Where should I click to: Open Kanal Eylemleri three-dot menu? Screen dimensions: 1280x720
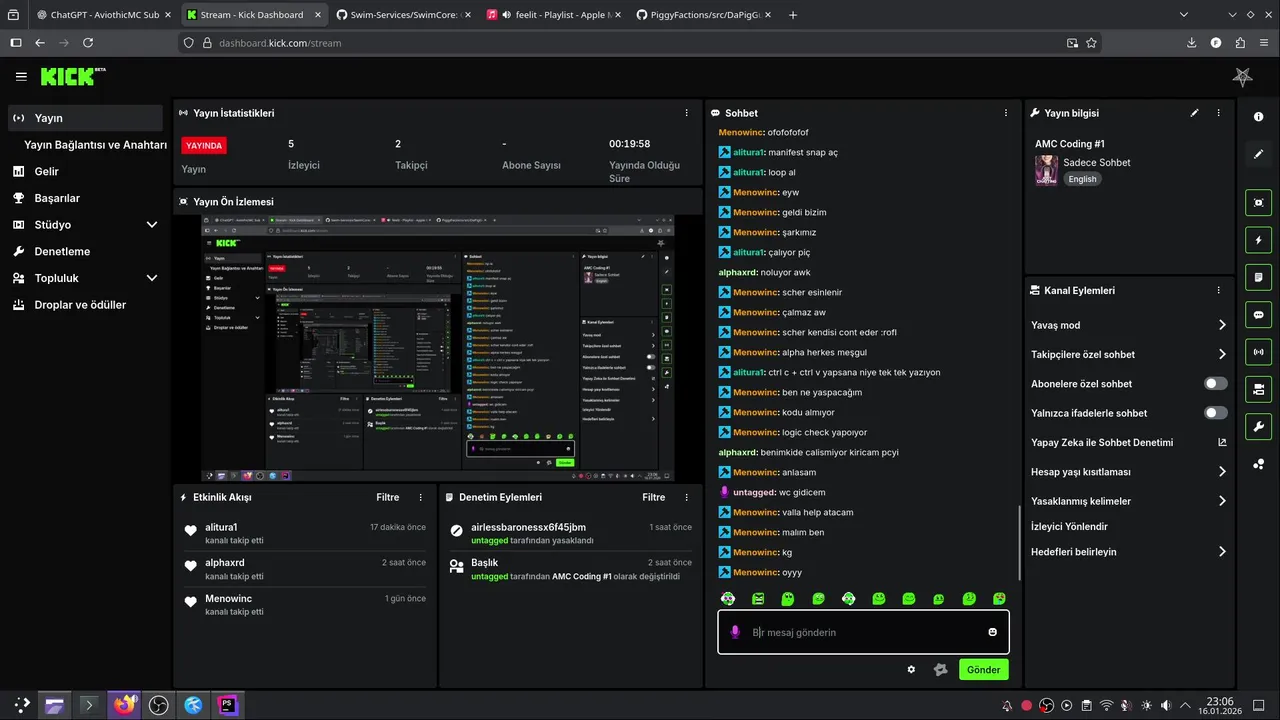pyautogui.click(x=1218, y=290)
